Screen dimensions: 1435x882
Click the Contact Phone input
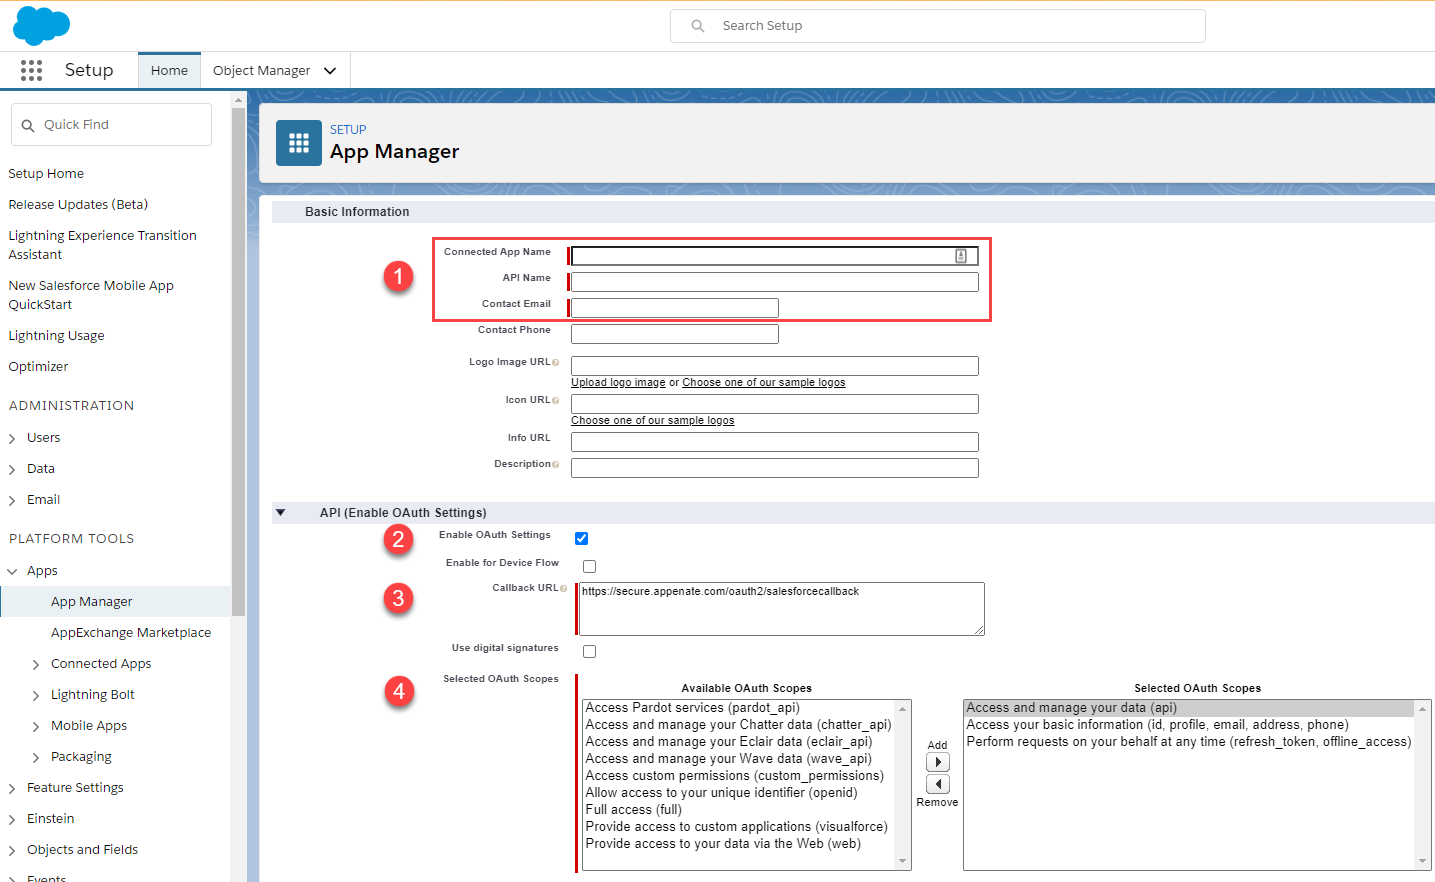[674, 334]
